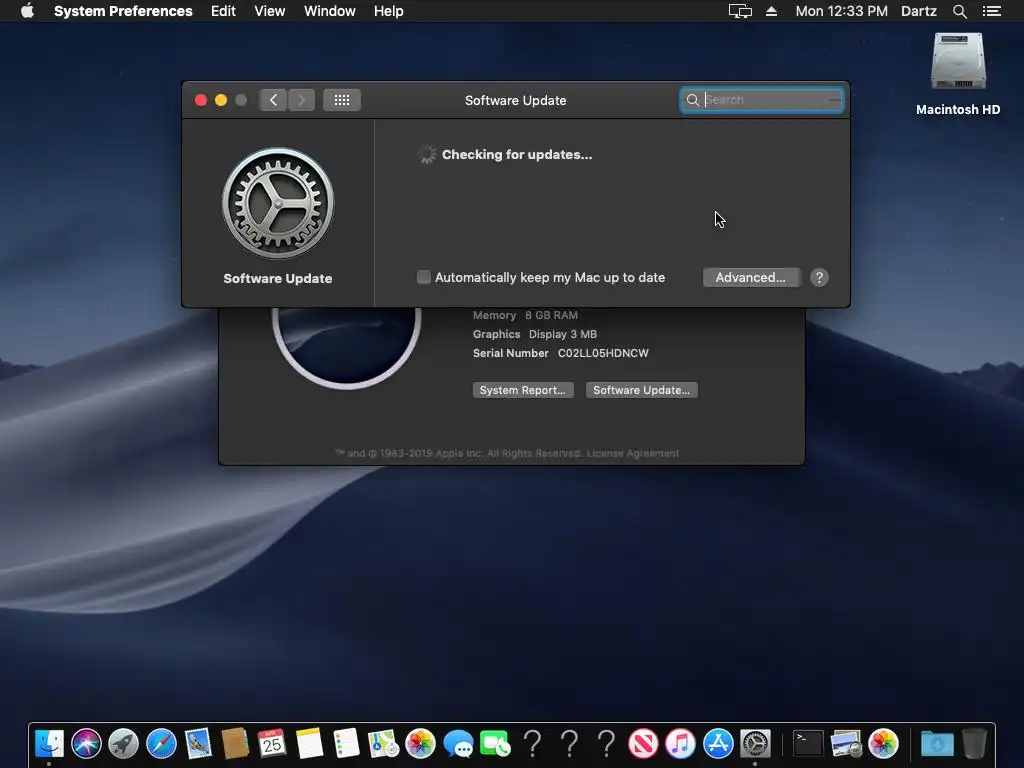Open Finder from the dock
This screenshot has height=768, width=1024.
[49, 744]
